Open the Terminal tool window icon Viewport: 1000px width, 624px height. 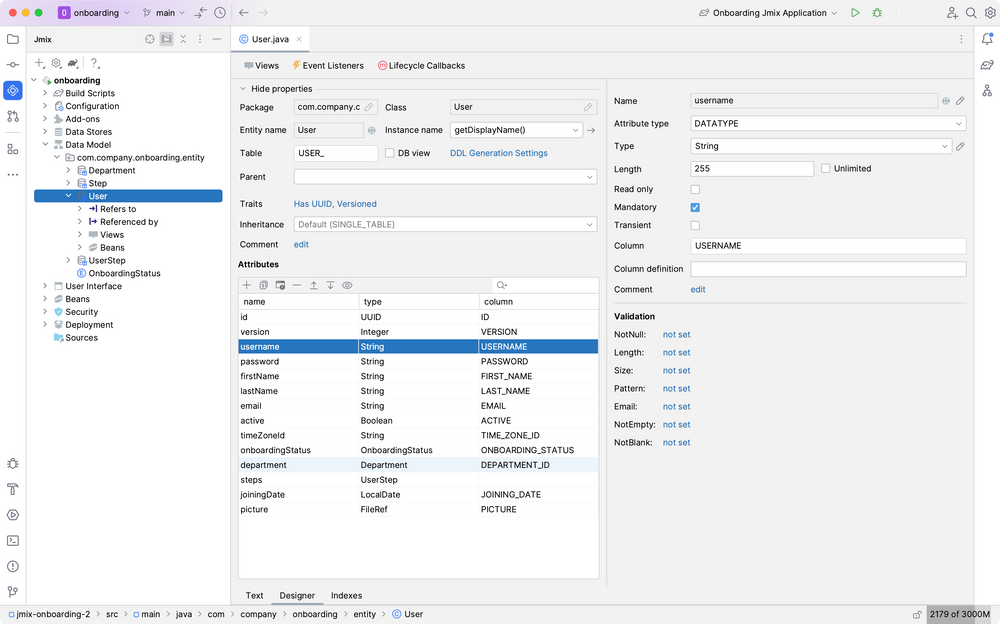13,540
